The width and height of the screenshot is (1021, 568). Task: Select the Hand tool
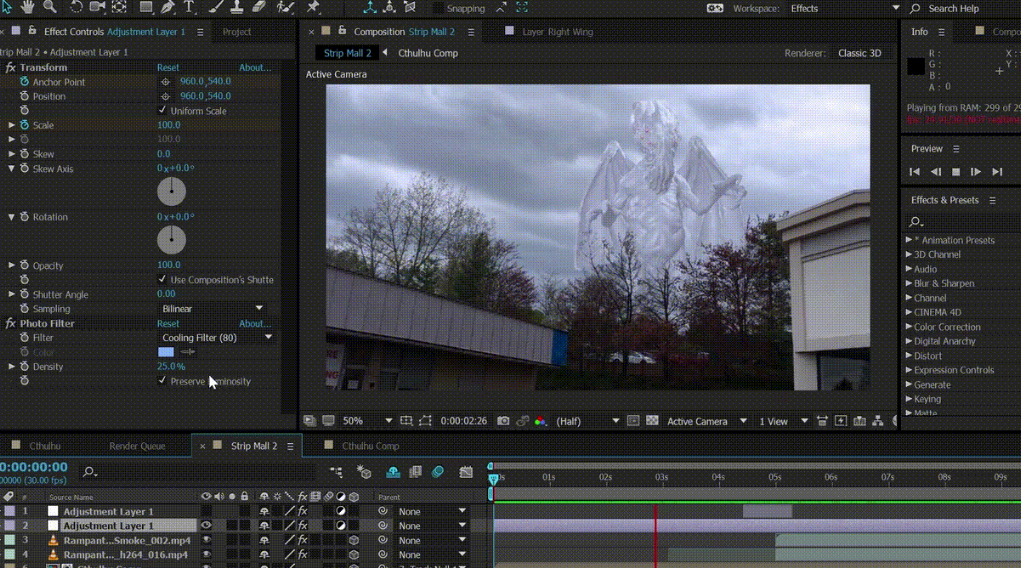tap(28, 7)
